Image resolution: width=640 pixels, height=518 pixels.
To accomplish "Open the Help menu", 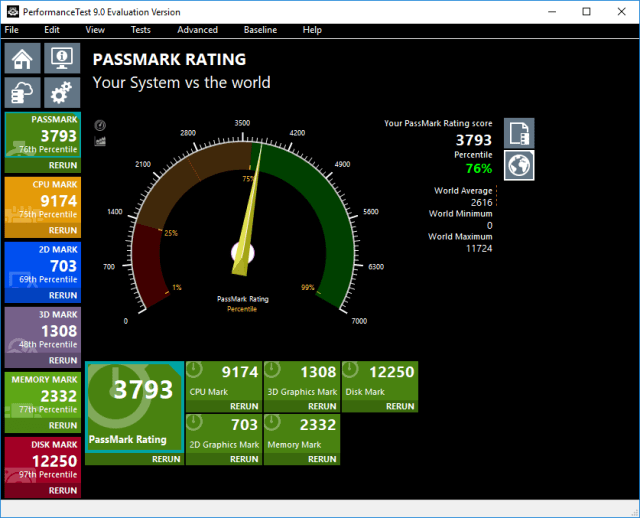I will click(312, 30).
